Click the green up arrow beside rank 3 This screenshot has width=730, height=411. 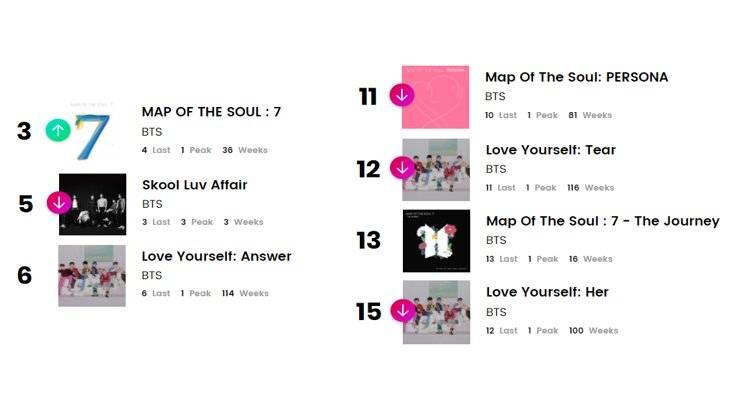[x=58, y=130]
